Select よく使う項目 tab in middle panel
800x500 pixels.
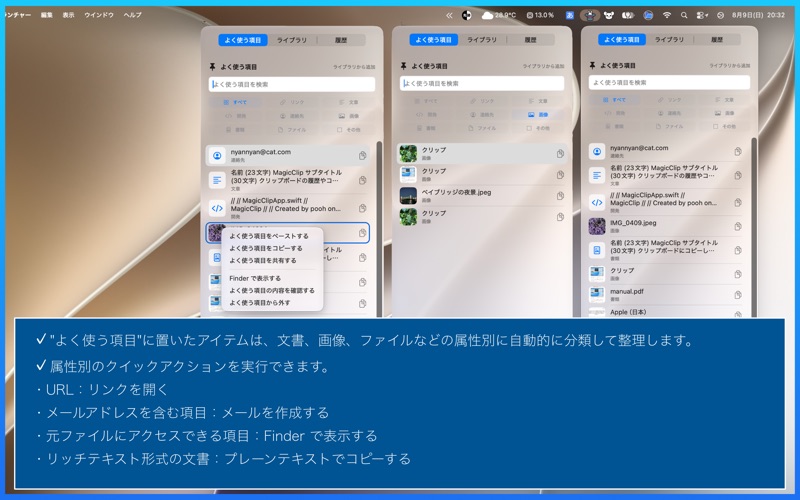[433, 40]
